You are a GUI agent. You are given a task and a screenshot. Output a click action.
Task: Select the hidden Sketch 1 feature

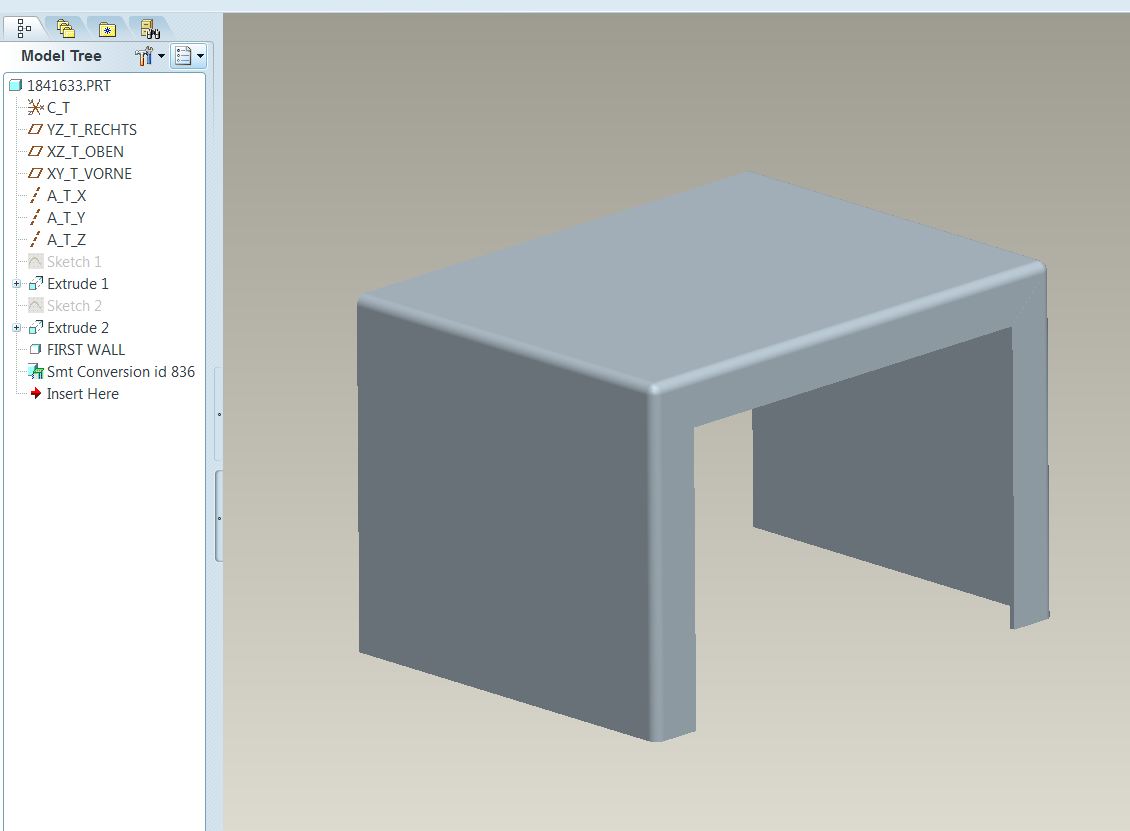coord(74,262)
